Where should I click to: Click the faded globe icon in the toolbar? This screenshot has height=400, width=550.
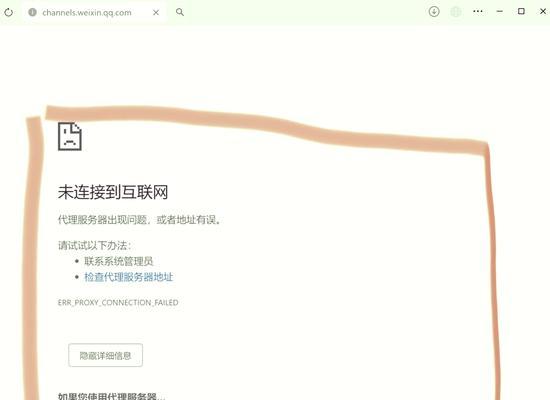tap(456, 12)
